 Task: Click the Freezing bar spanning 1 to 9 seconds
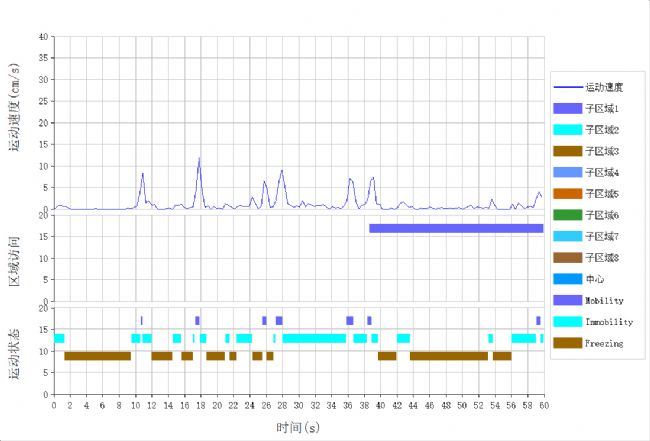(x=97, y=355)
